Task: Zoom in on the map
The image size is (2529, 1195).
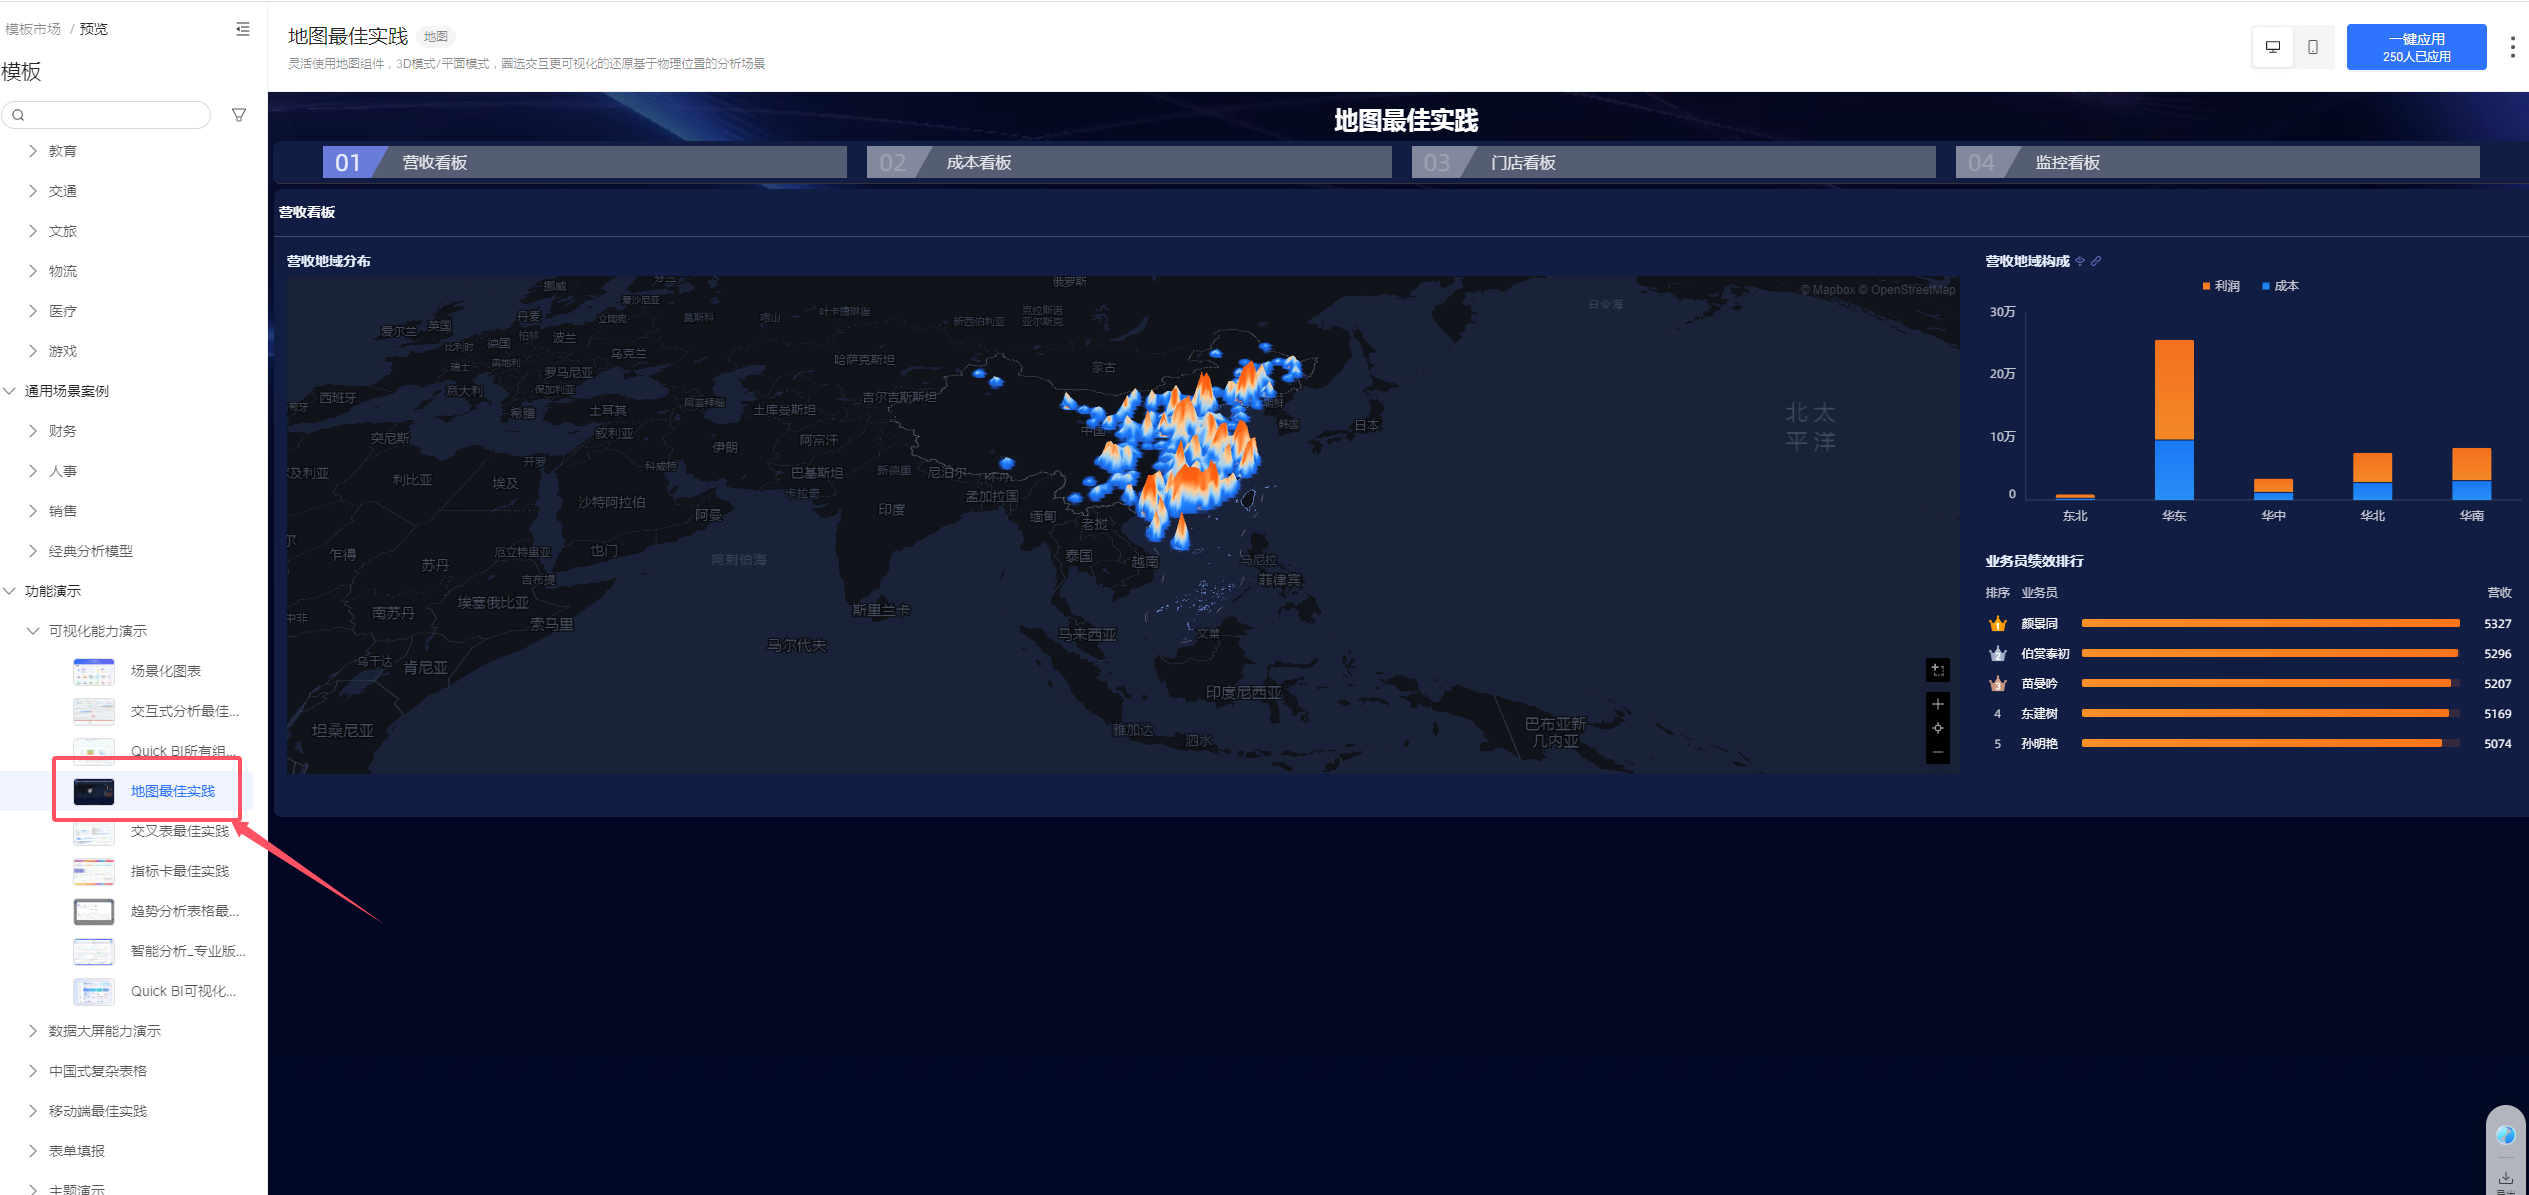Action: [1938, 704]
